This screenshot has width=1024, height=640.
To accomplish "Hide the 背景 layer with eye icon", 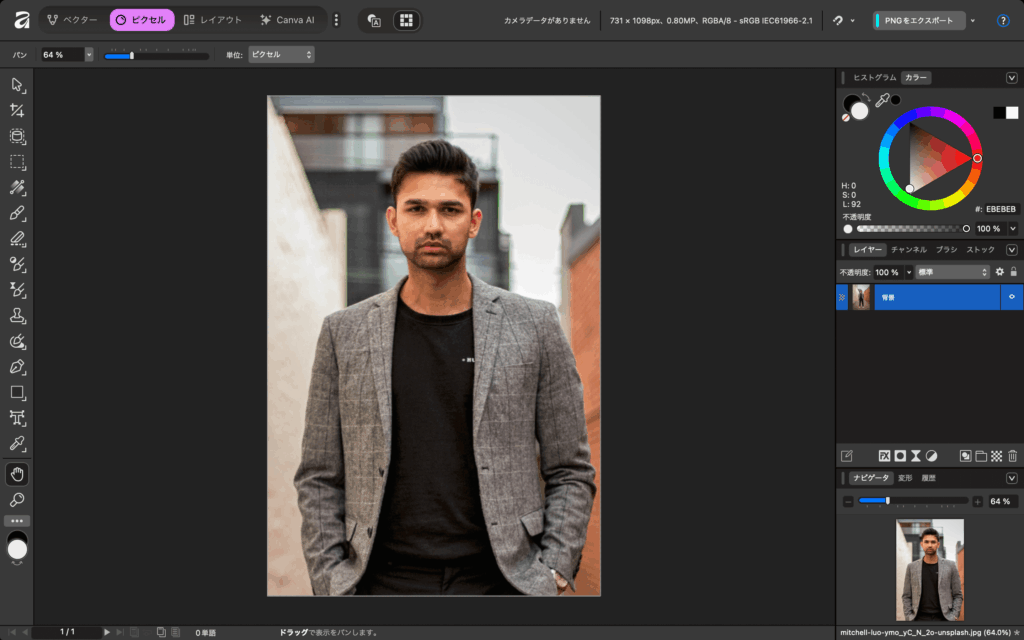I will pyautogui.click(x=1012, y=297).
